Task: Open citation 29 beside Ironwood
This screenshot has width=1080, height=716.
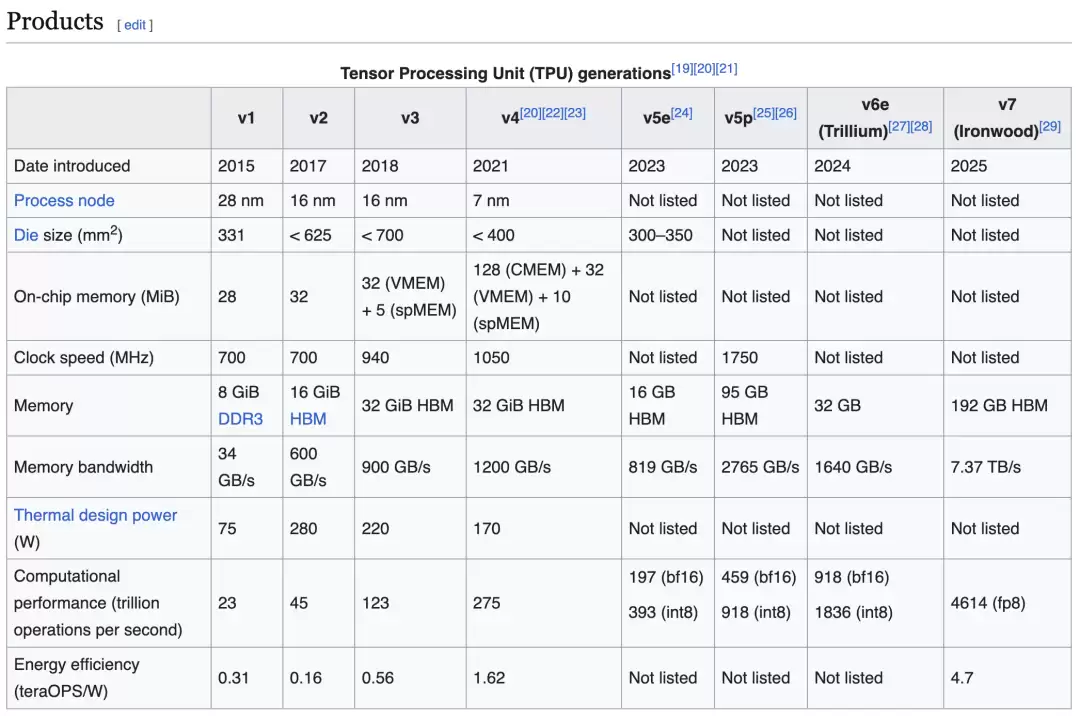Action: (x=1050, y=126)
